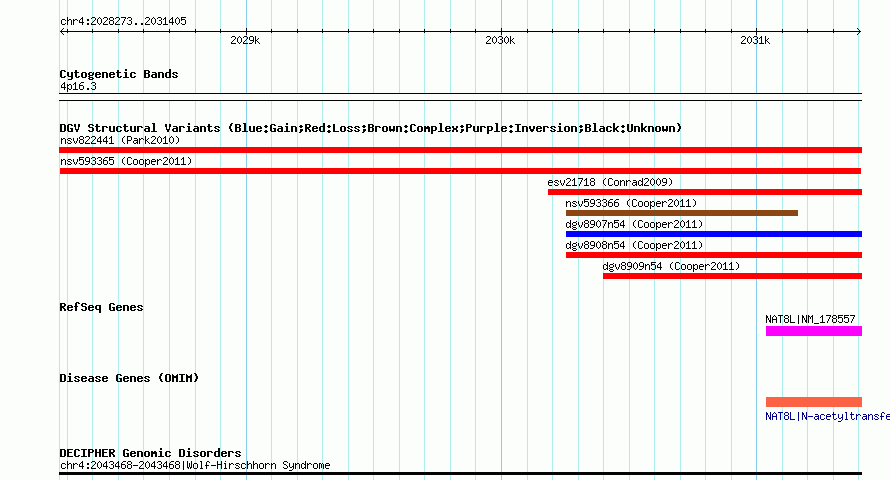This screenshot has width=890, height=480.
Task: Click the DECIPHER Genomic Disorders track title
Action: pyautogui.click(x=150, y=453)
